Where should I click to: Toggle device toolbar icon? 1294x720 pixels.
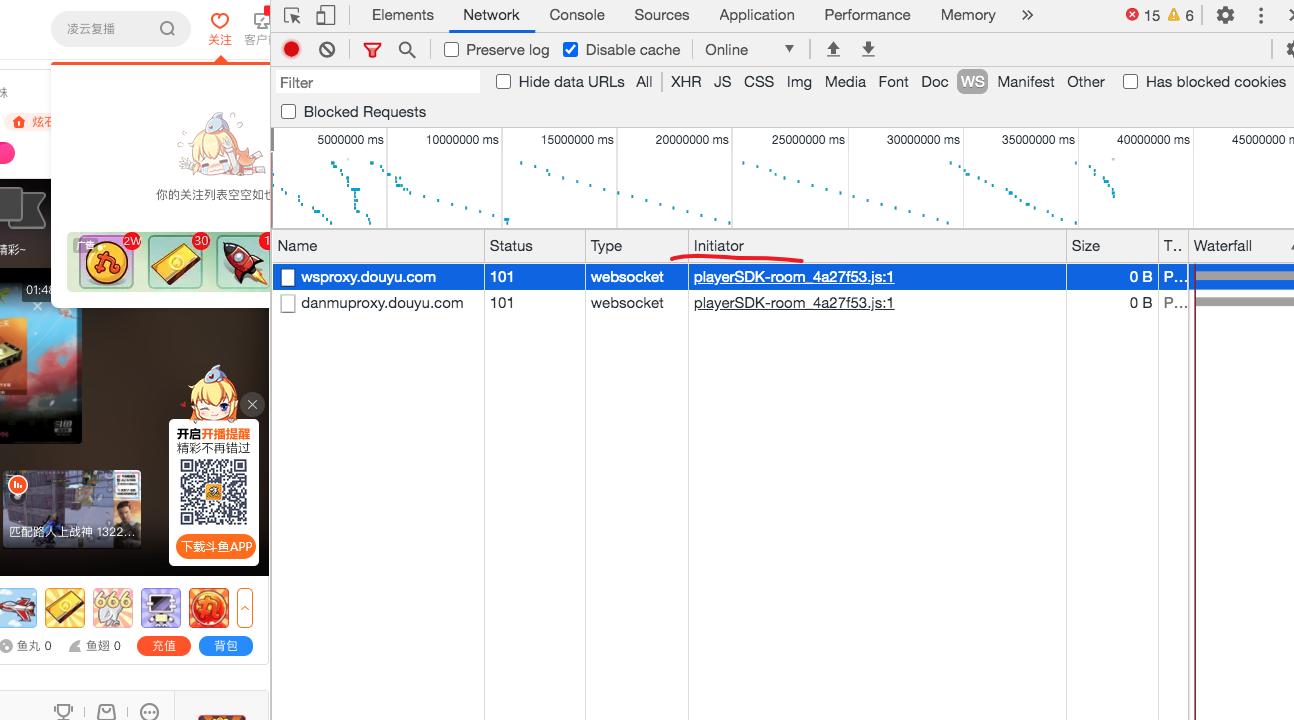[326, 15]
